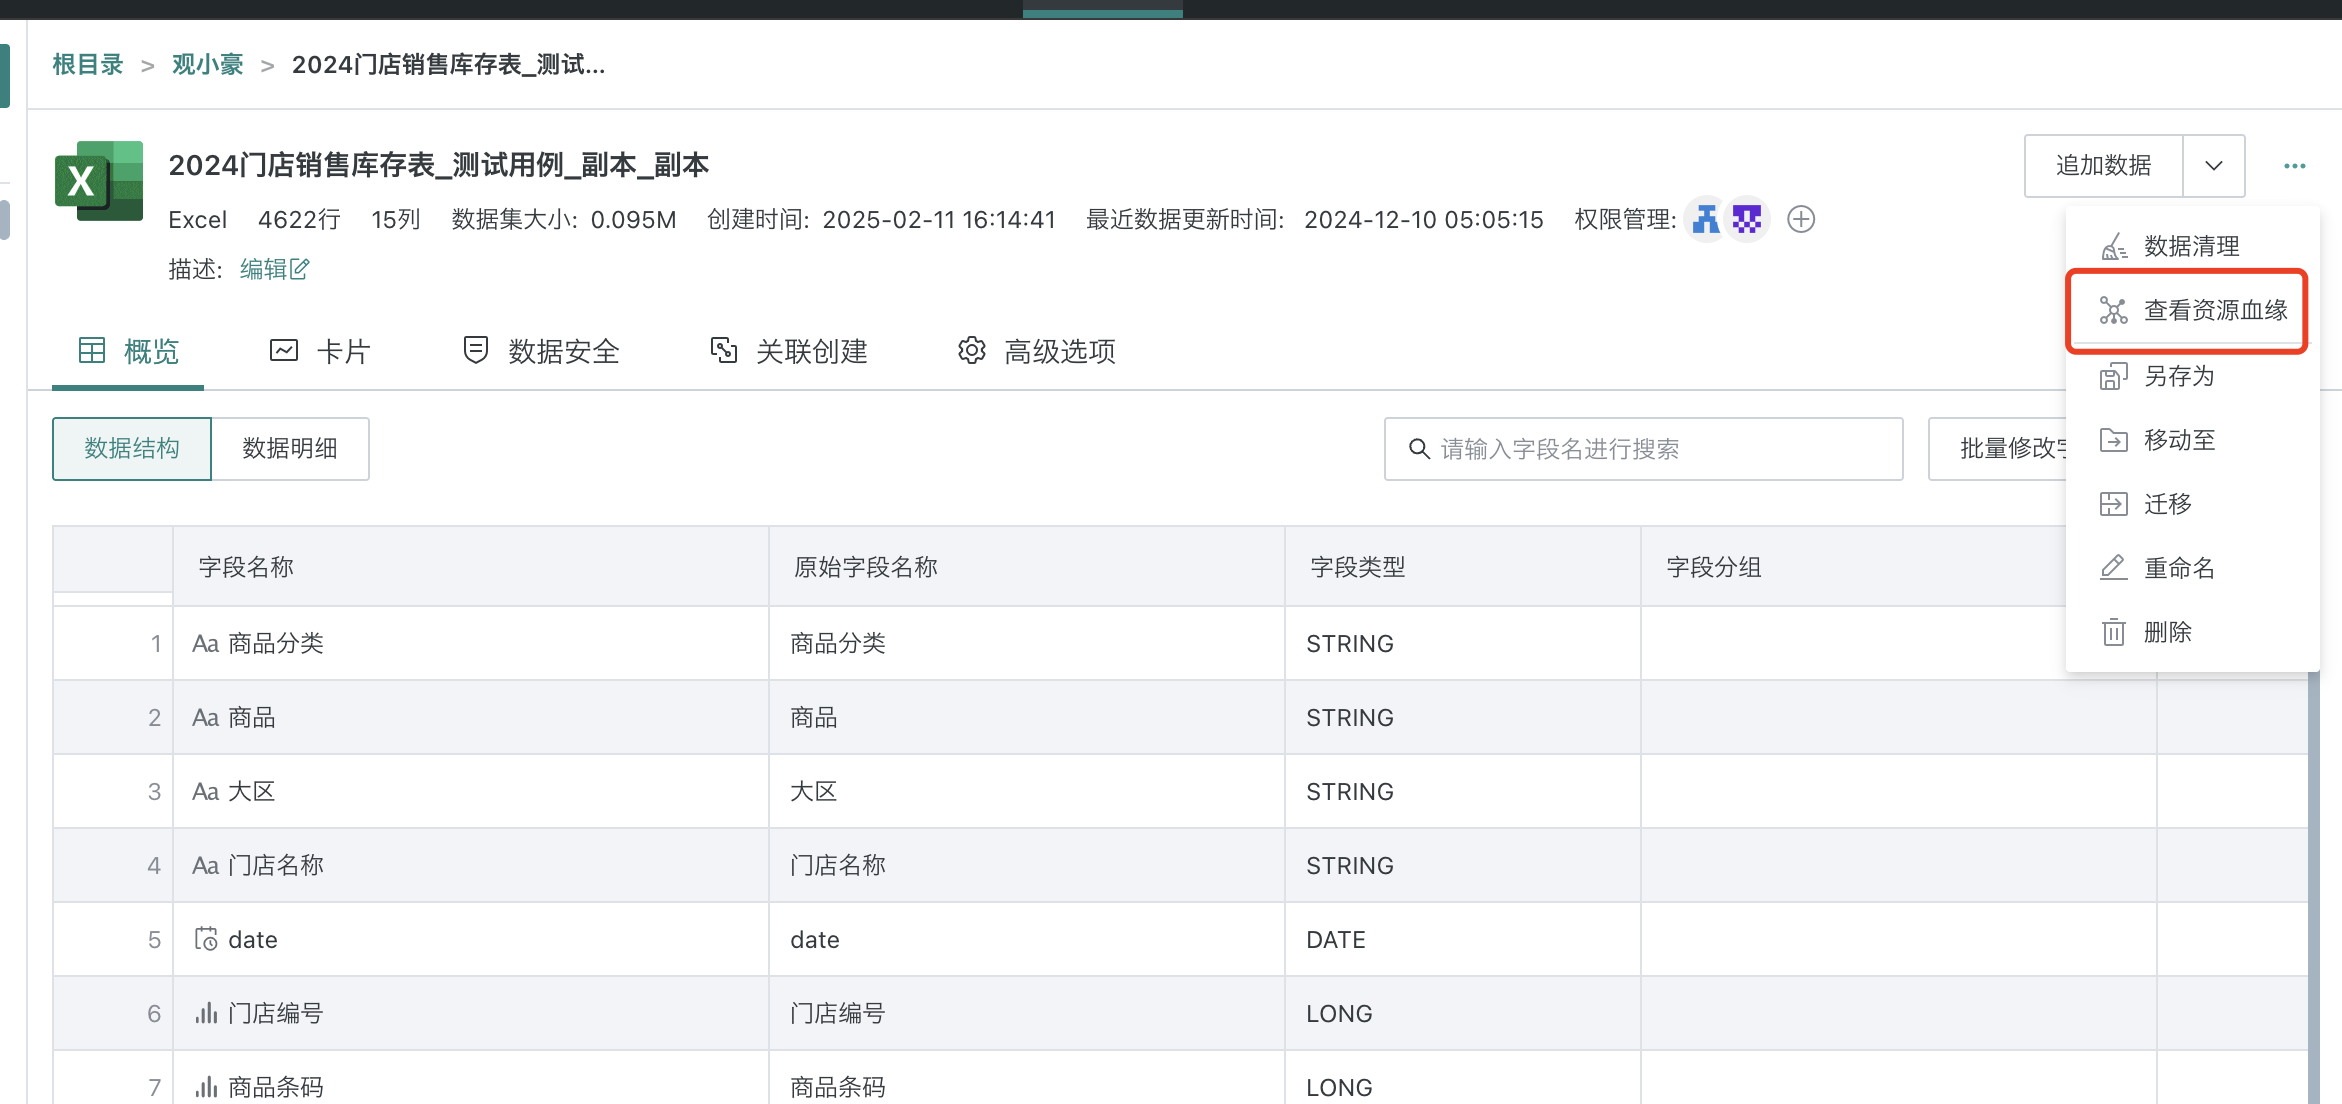2342x1104 pixels.
Task: Click the bar chart icon beside 门店编号
Action: [x=206, y=1013]
